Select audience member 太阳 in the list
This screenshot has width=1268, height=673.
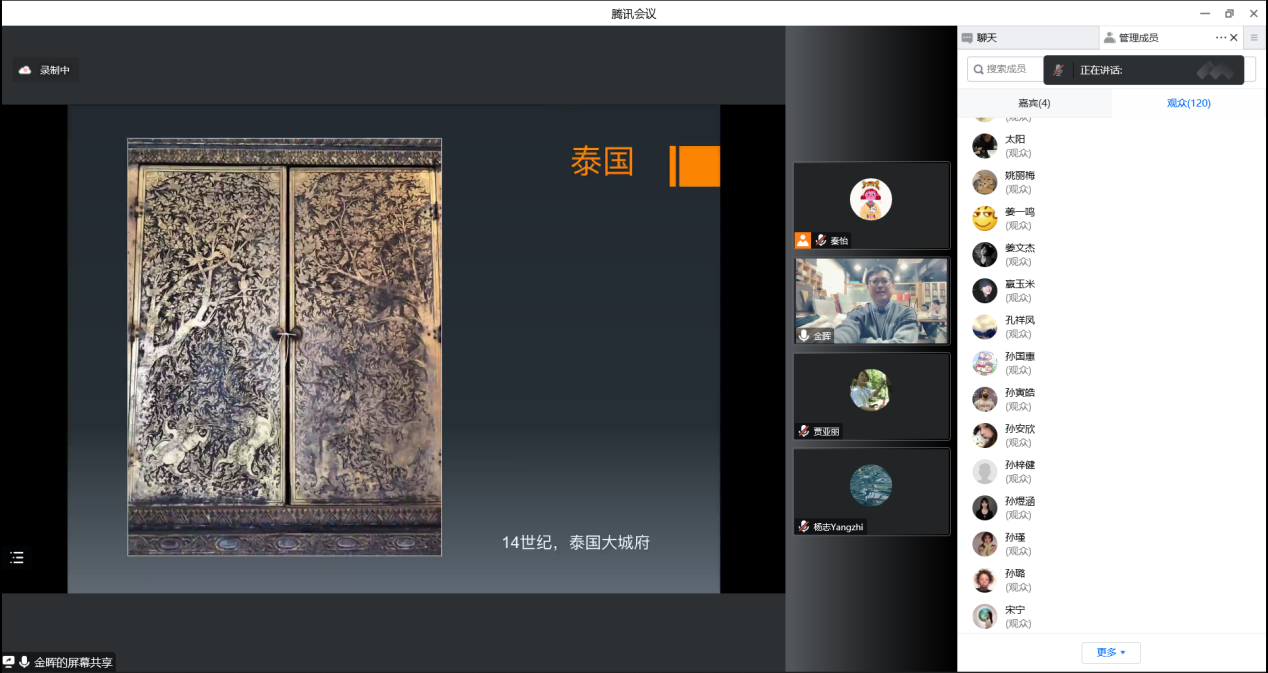[x=1016, y=146]
